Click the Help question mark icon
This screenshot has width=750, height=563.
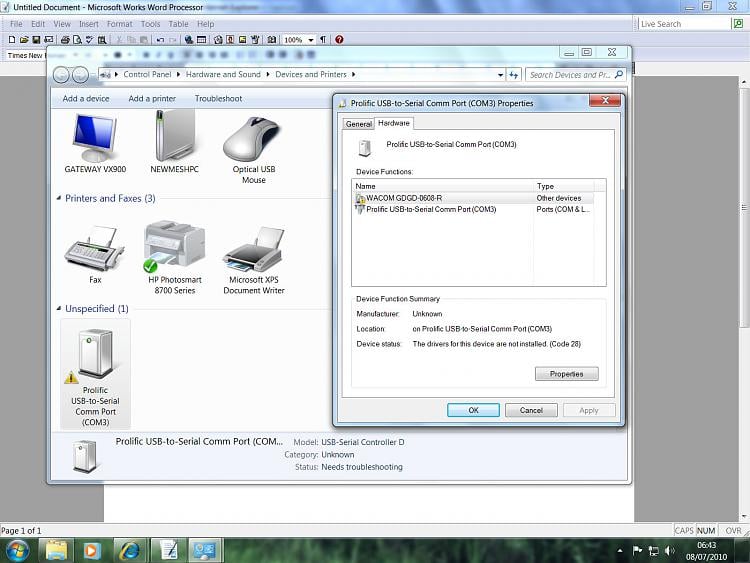click(x=339, y=40)
